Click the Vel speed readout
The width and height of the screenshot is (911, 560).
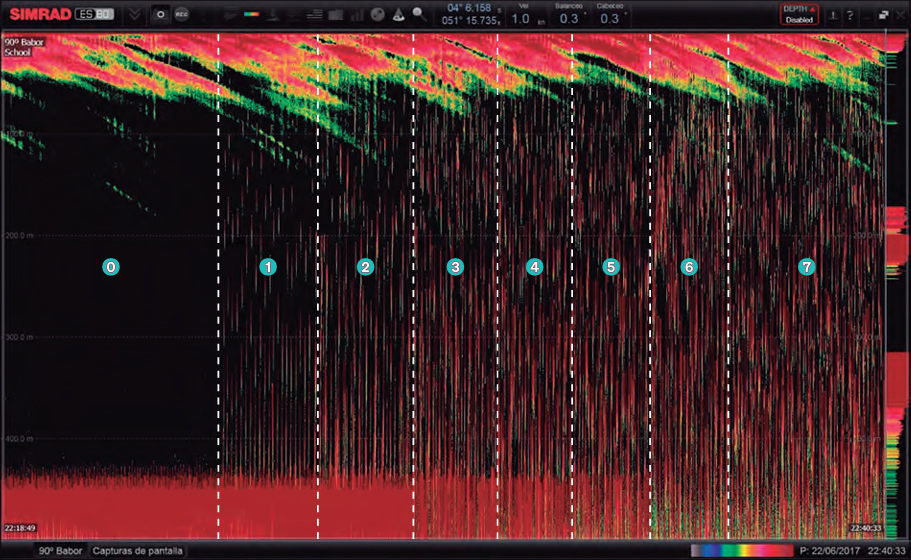tap(521, 14)
